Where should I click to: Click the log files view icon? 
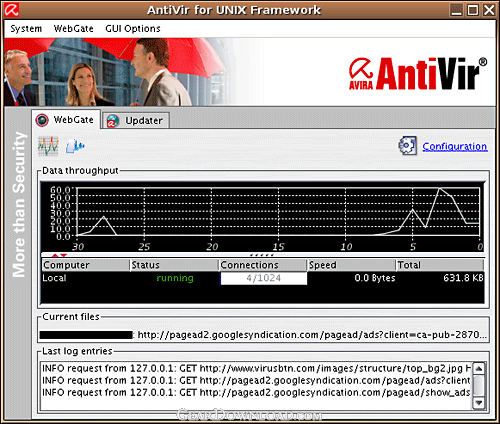point(75,146)
